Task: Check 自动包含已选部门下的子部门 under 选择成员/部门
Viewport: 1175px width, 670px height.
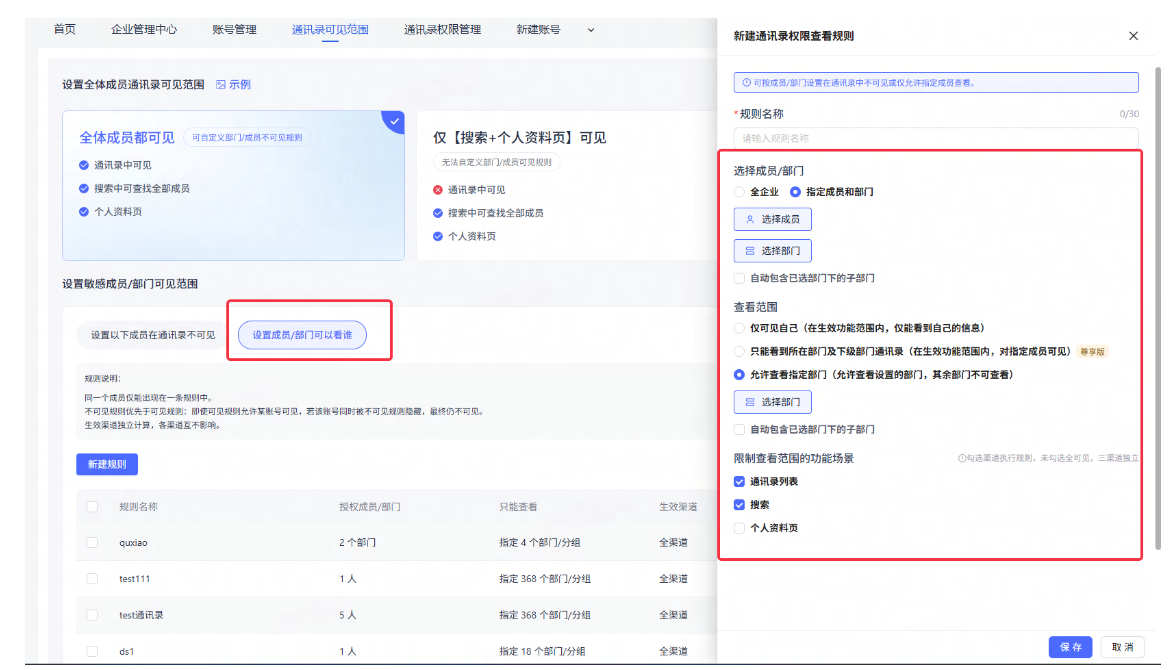Action: click(x=740, y=278)
